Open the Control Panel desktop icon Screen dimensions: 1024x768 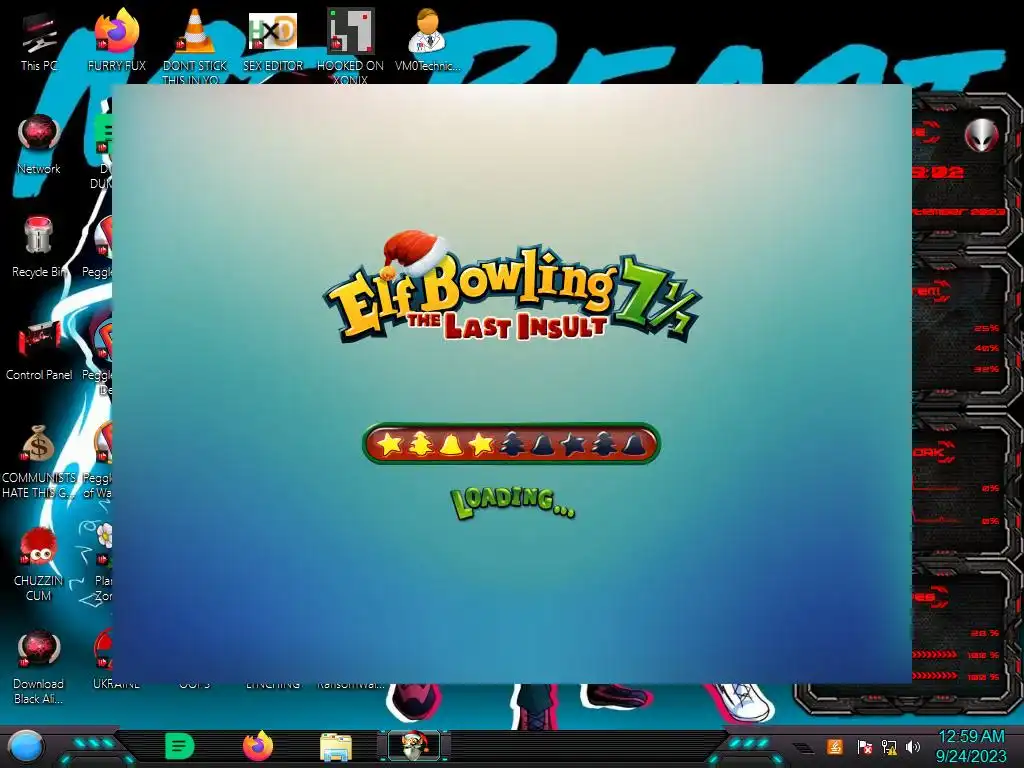pyautogui.click(x=39, y=351)
